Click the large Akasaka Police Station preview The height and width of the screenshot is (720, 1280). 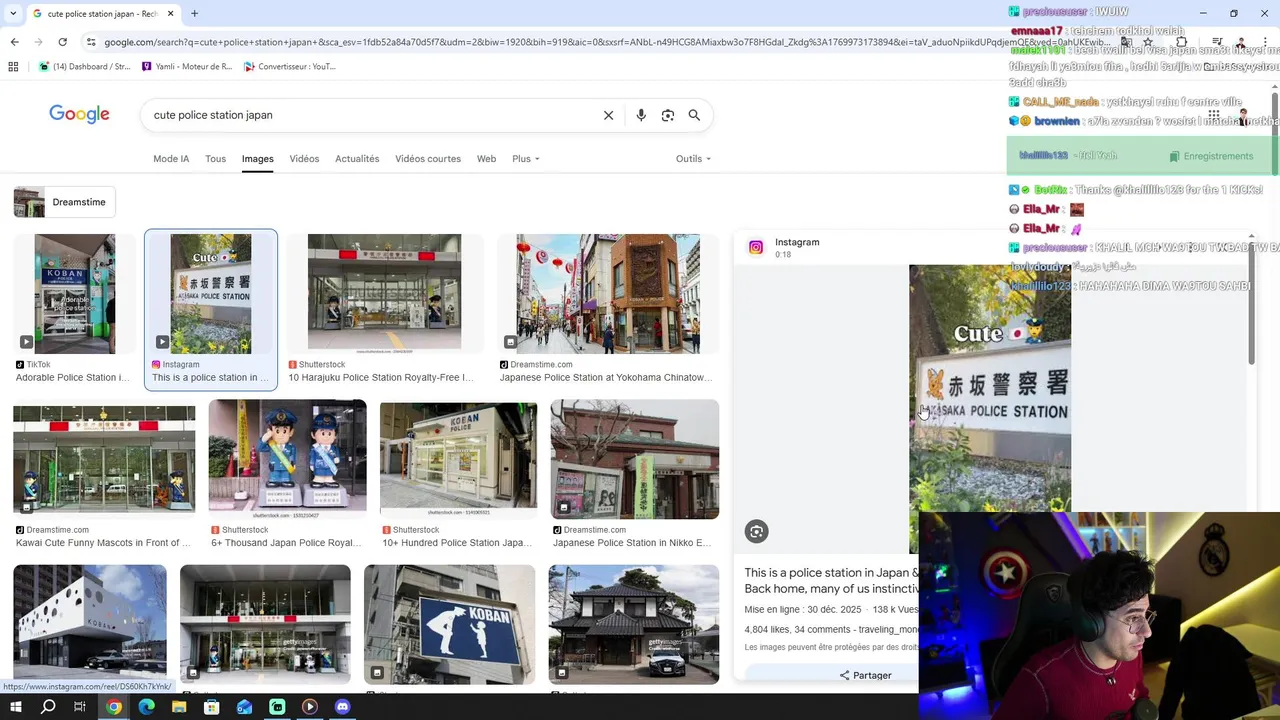[x=990, y=408]
